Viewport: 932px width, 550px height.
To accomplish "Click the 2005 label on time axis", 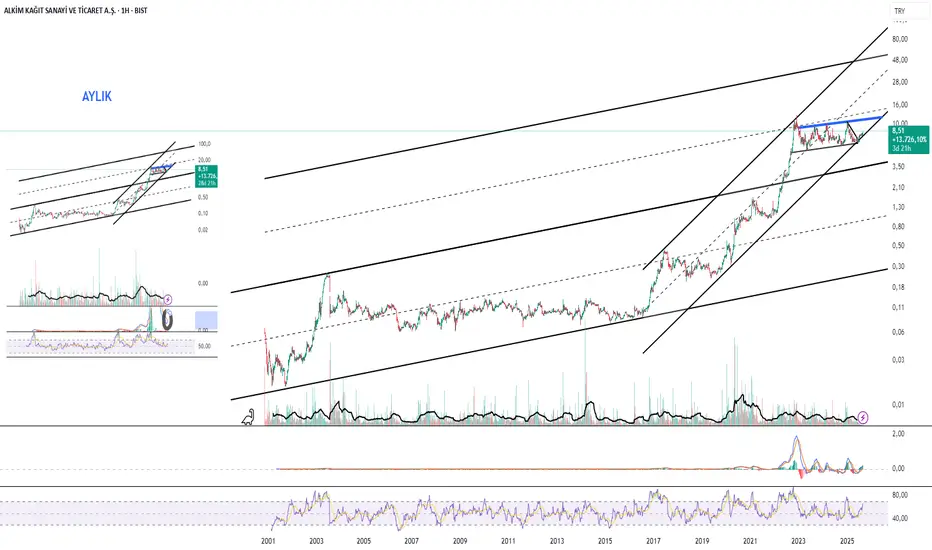I will [x=364, y=541].
